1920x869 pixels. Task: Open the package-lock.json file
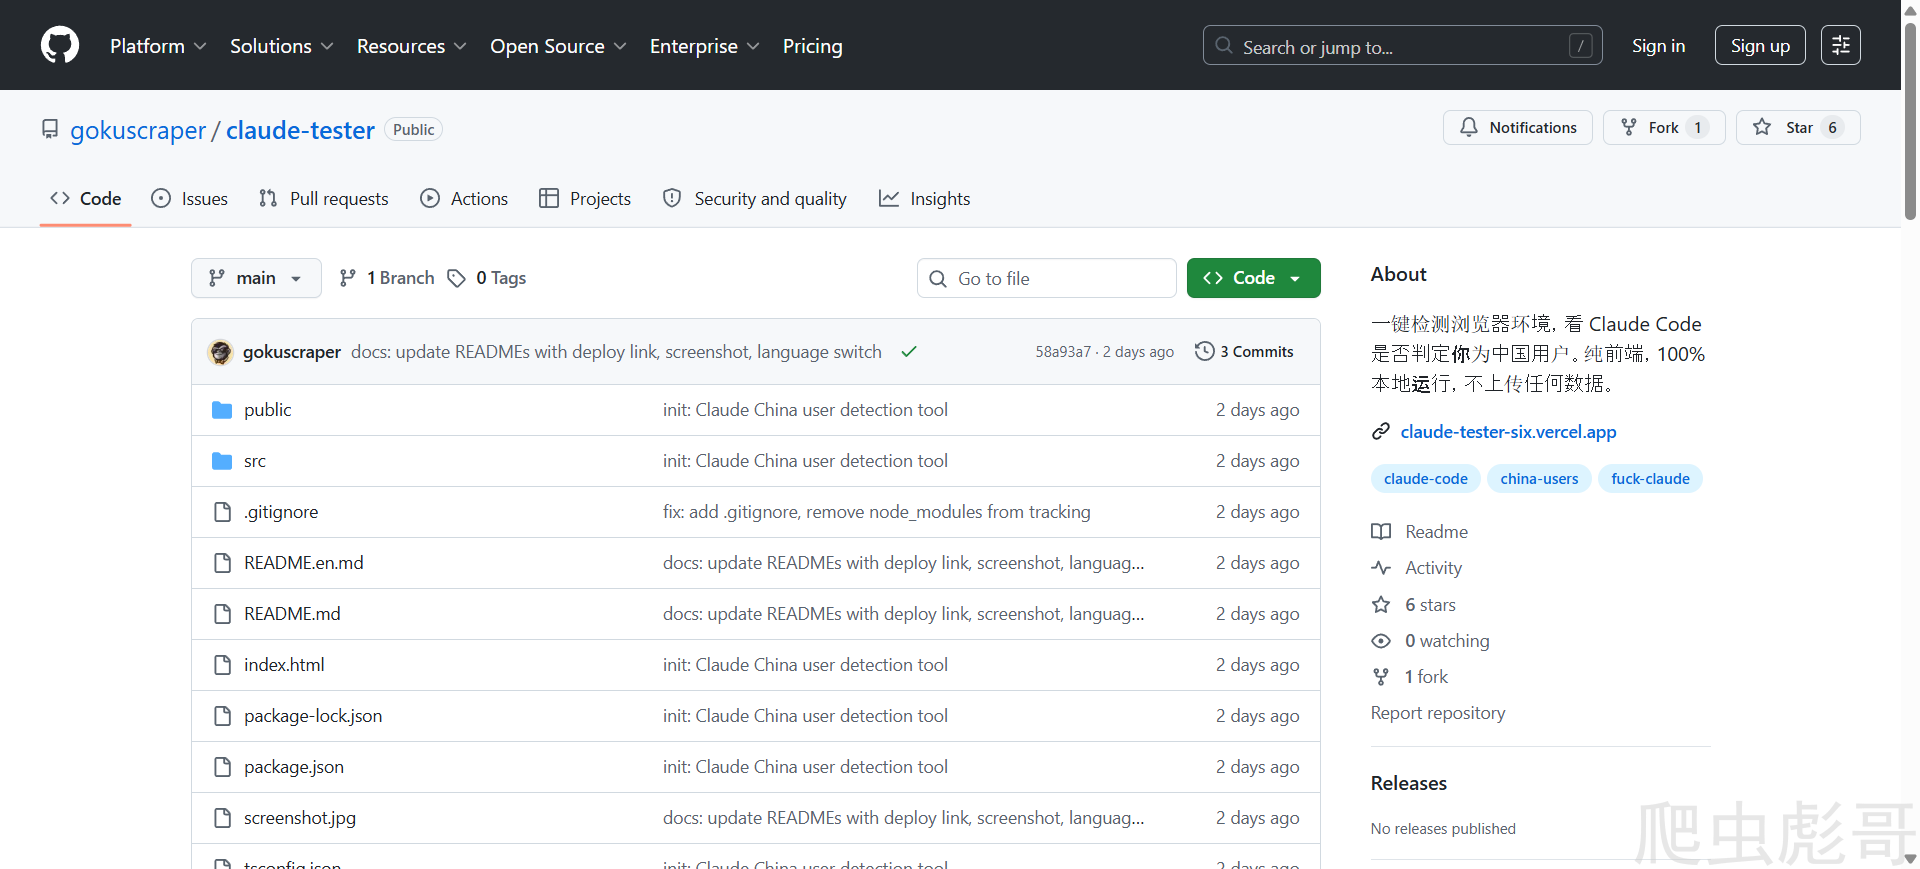click(x=313, y=716)
